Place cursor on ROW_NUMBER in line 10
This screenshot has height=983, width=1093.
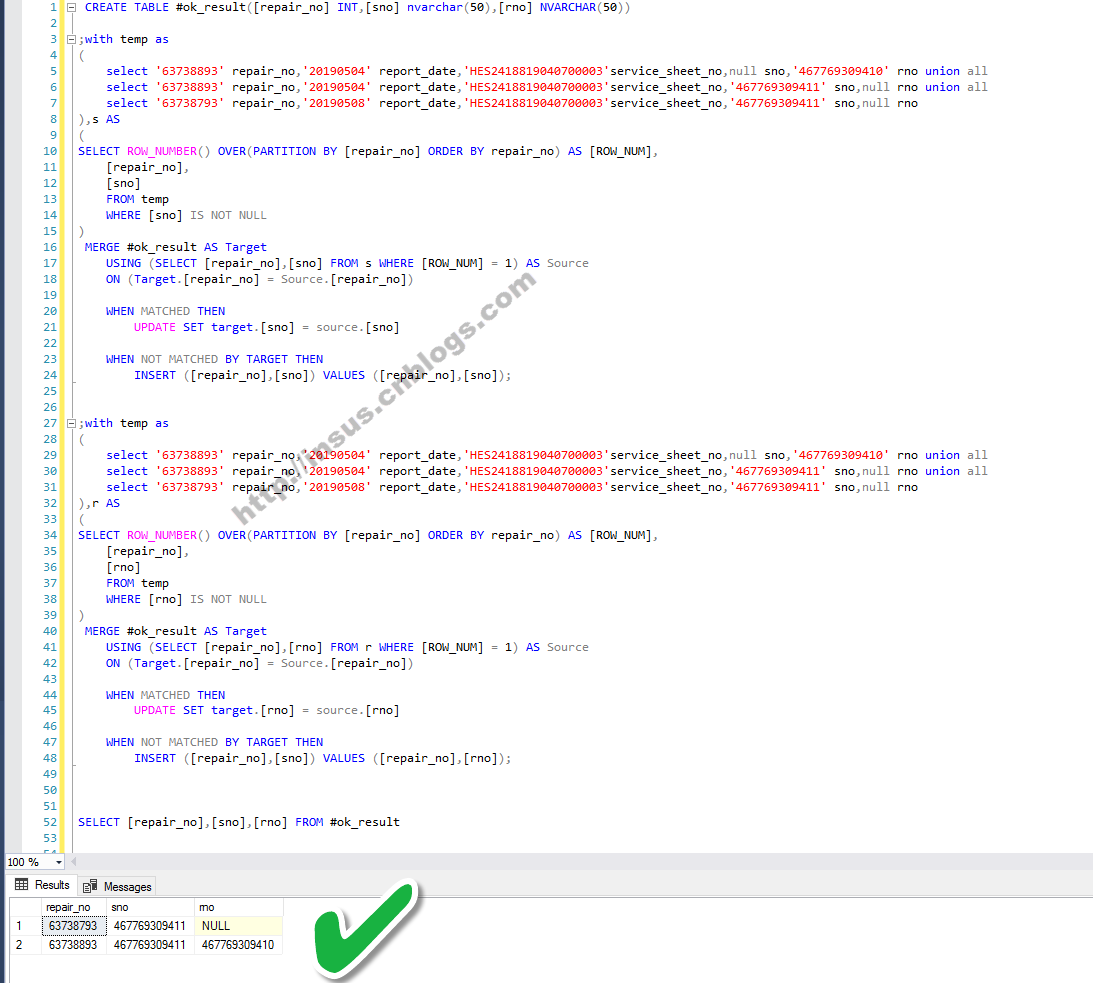[x=160, y=151]
